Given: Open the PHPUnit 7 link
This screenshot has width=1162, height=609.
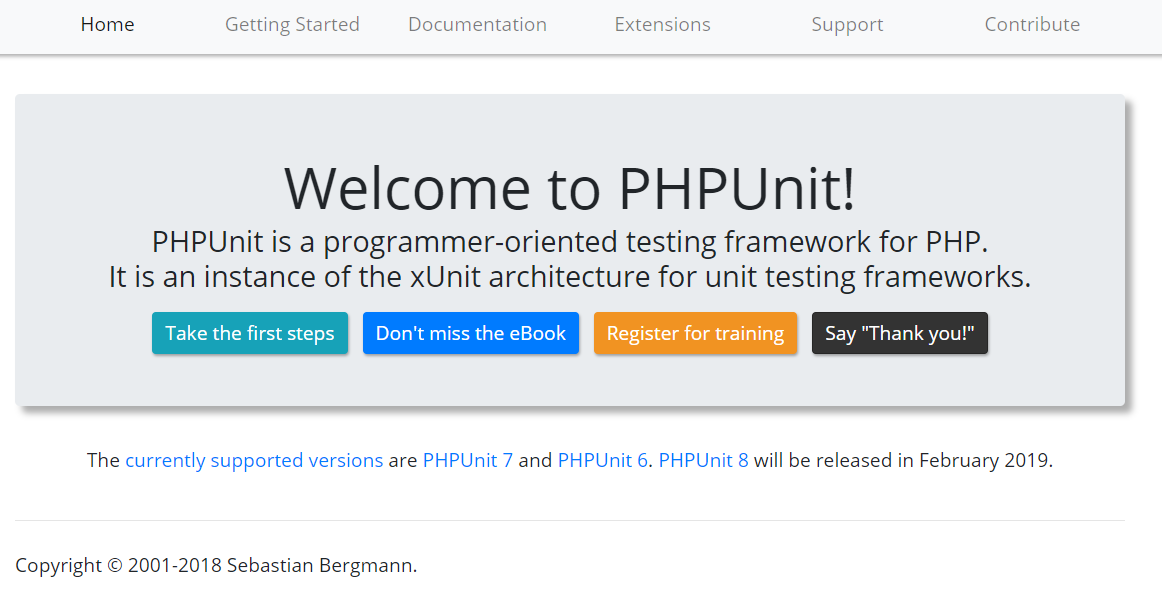Looking at the screenshot, I should (467, 461).
